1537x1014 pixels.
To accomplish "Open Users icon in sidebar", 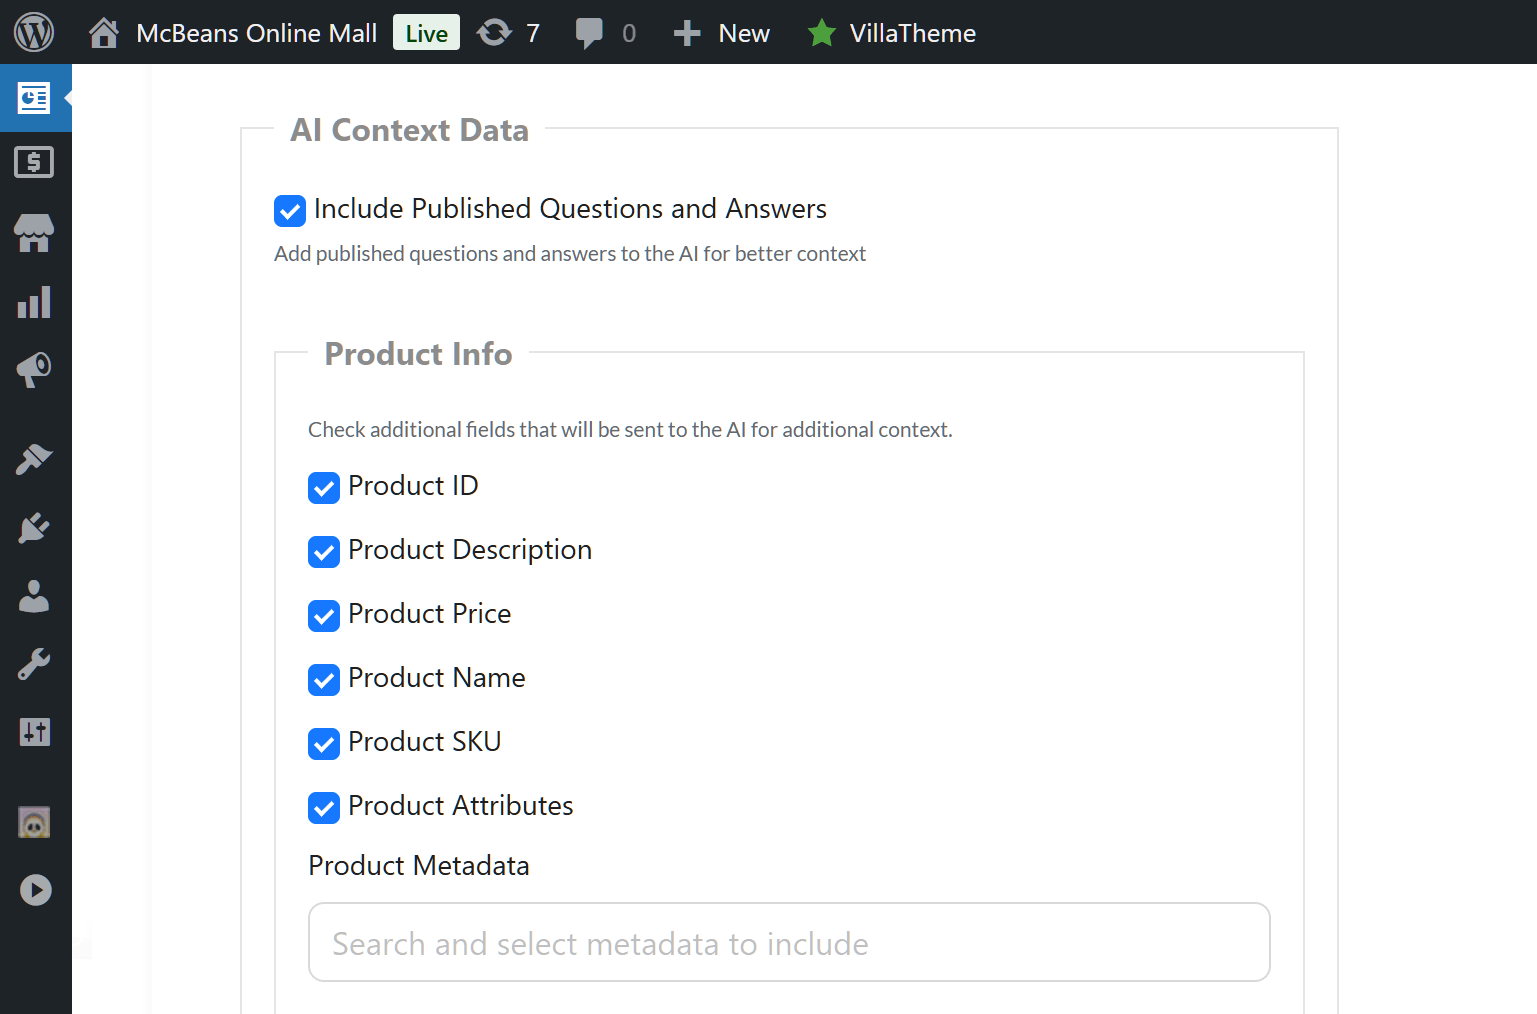I will click(x=34, y=596).
